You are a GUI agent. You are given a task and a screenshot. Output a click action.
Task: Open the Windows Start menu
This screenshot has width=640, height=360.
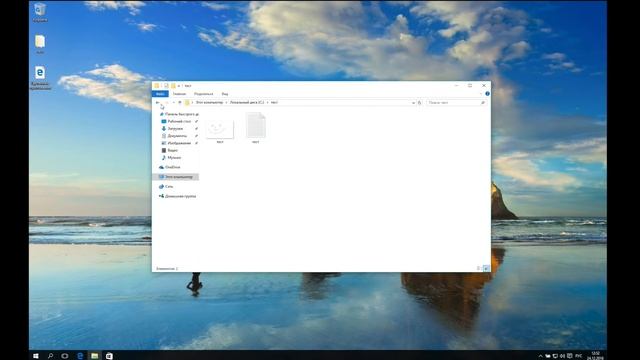click(x=36, y=356)
